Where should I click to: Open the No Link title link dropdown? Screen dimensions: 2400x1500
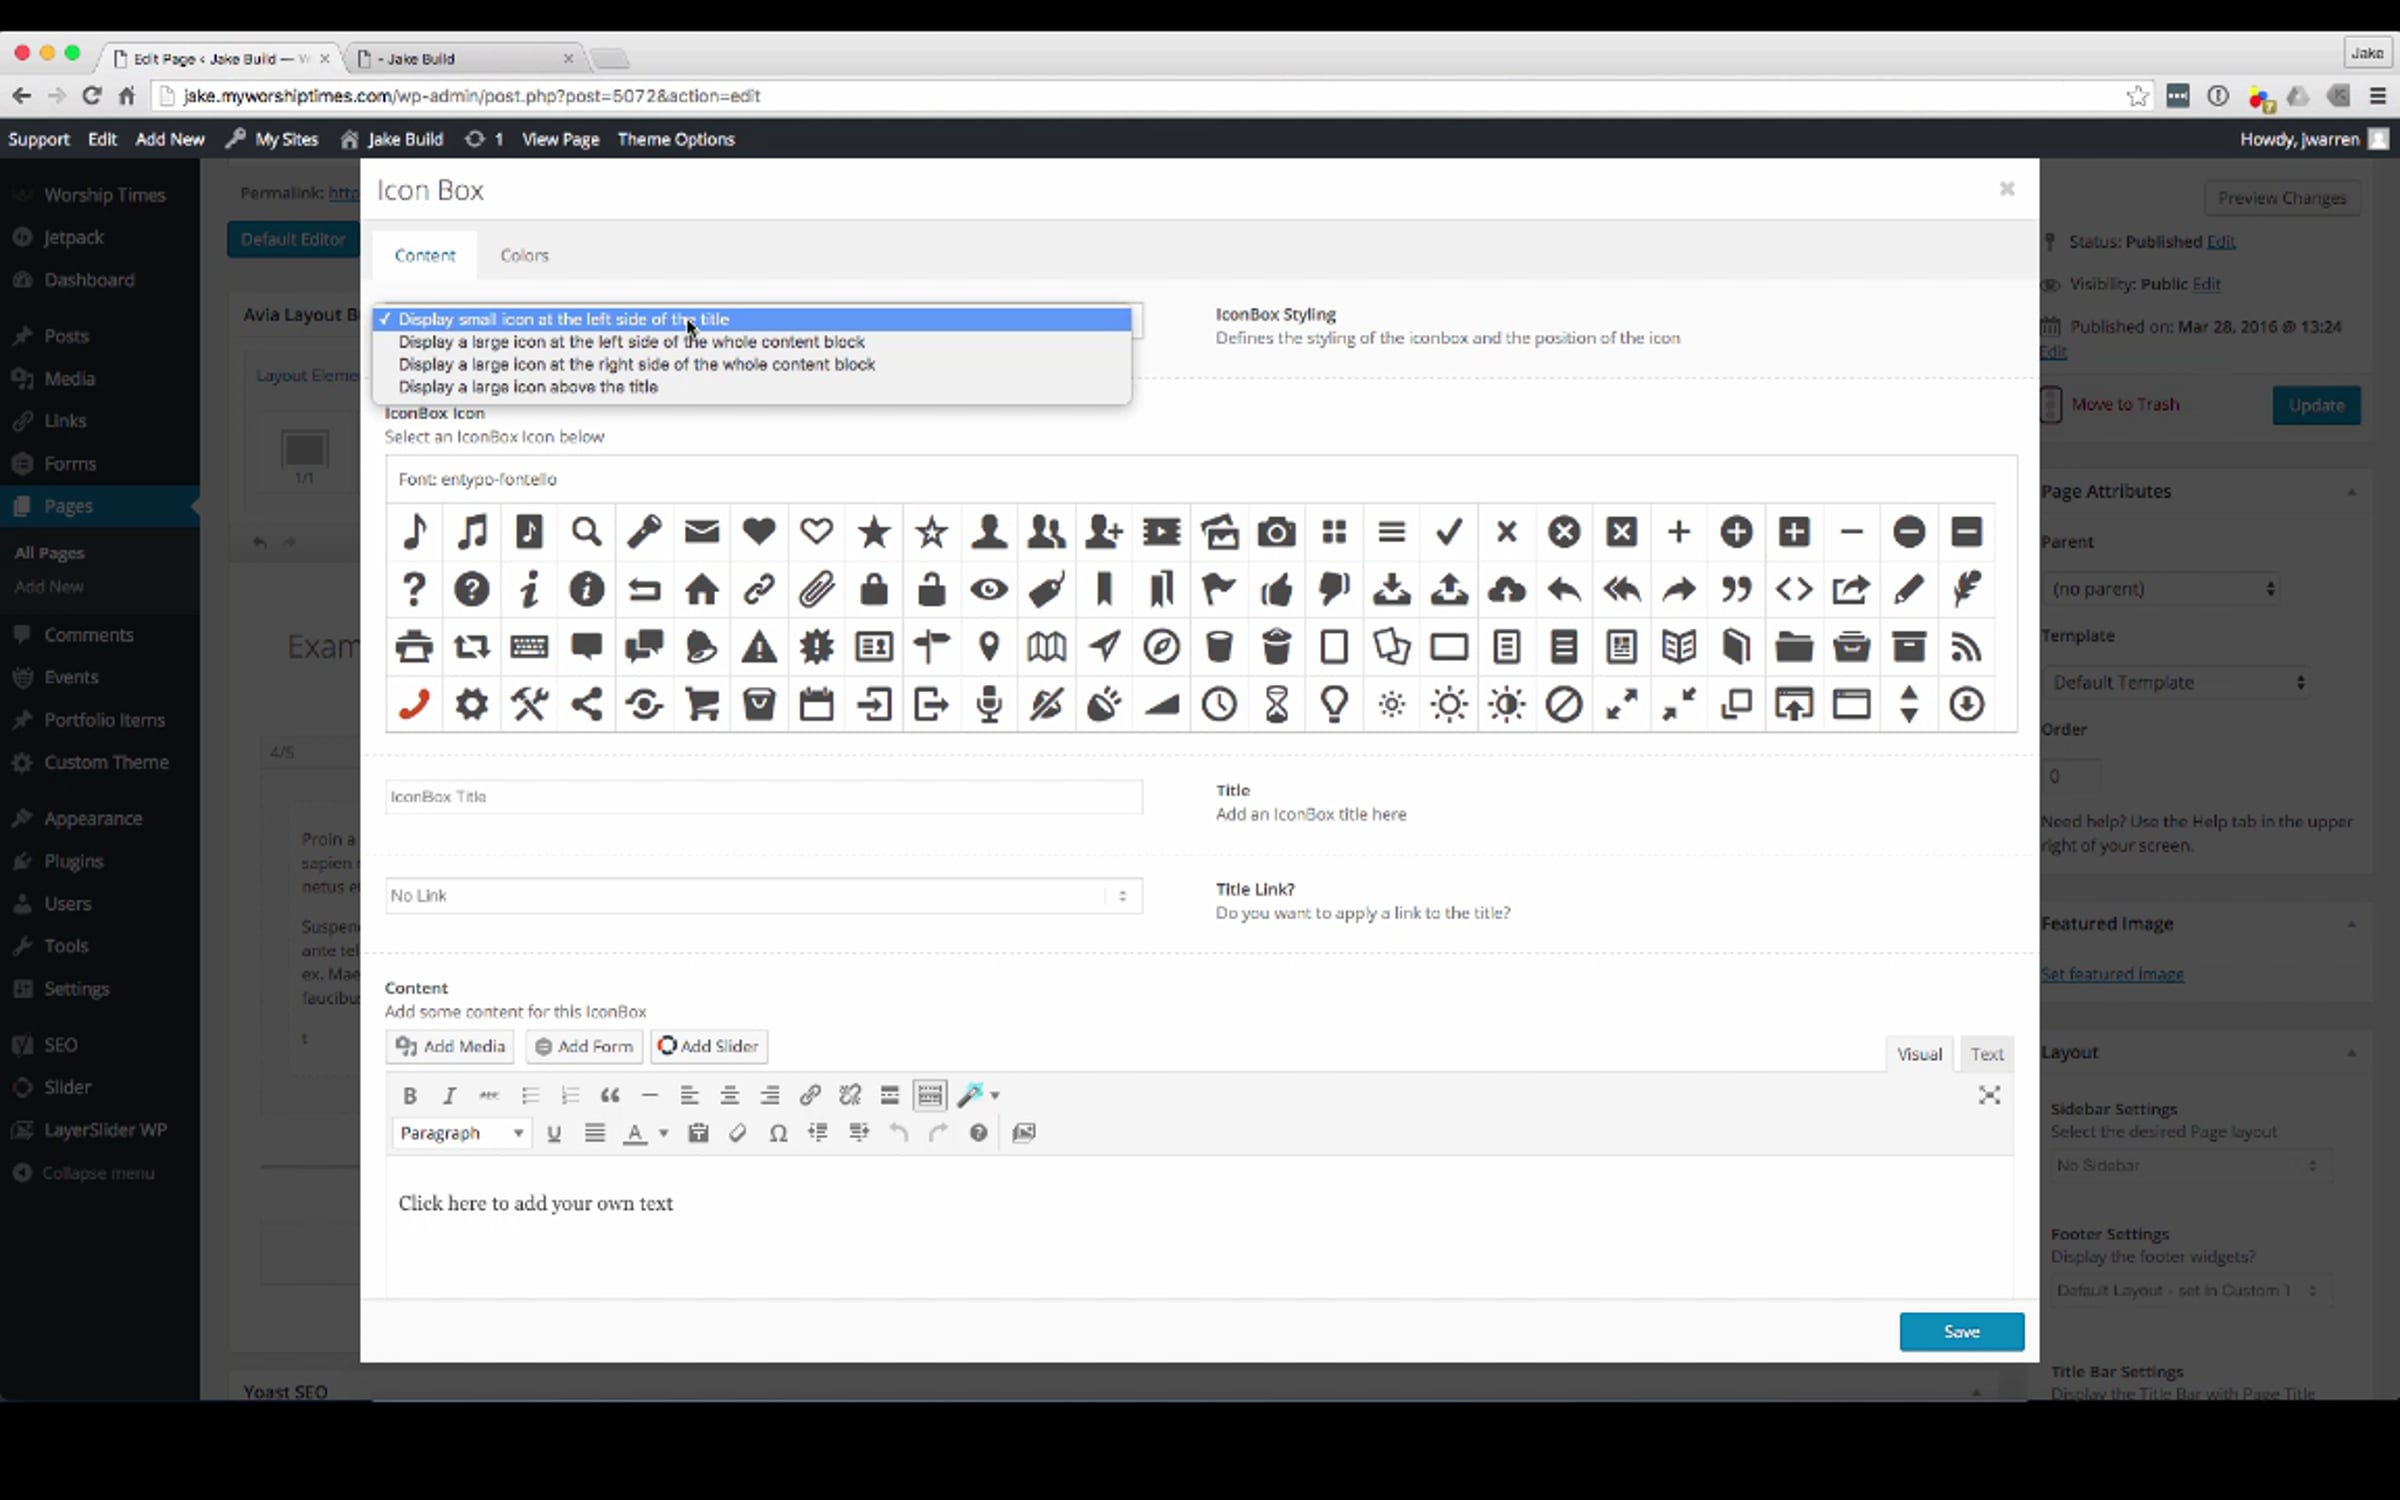click(x=763, y=896)
